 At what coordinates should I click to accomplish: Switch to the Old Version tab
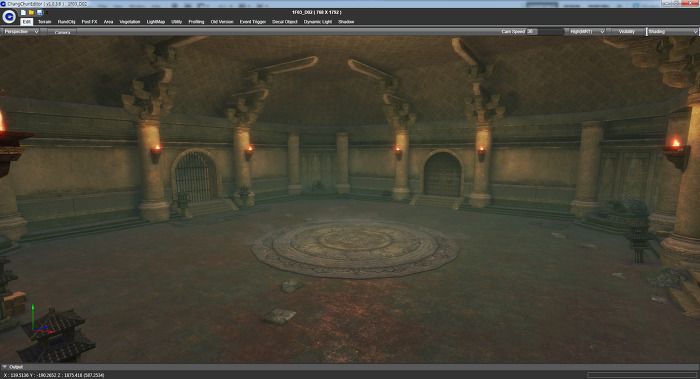click(x=222, y=21)
